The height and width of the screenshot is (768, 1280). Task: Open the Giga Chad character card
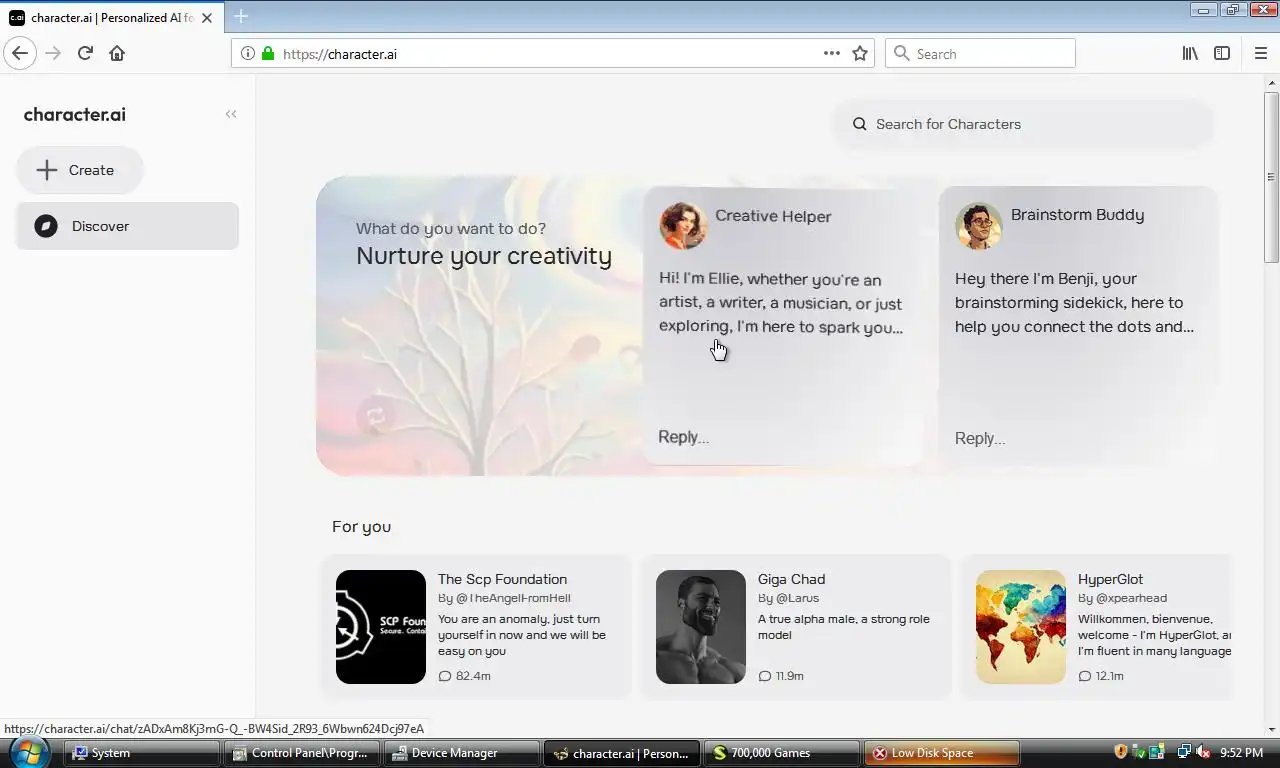click(x=796, y=627)
